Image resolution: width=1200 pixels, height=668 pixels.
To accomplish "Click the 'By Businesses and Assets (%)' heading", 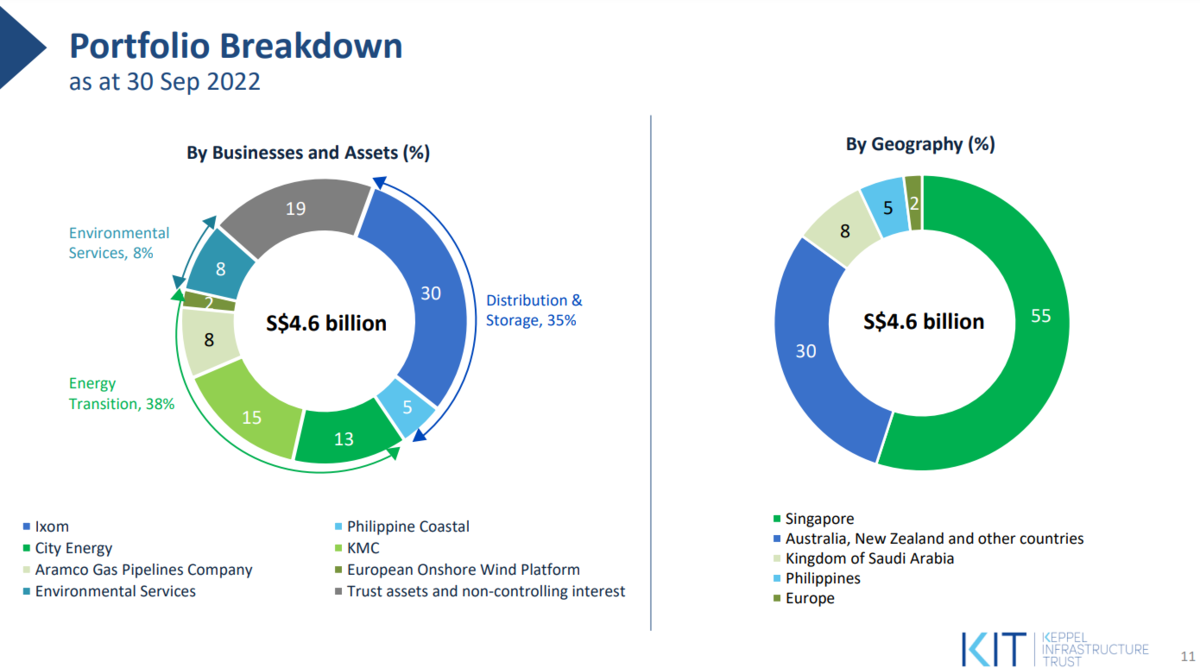I will coord(308,153).
